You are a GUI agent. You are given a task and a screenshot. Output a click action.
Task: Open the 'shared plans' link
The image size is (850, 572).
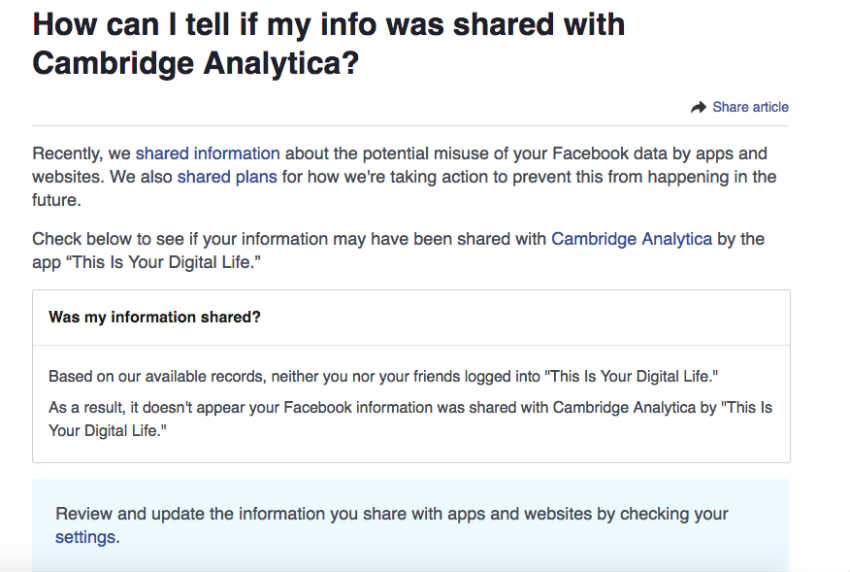click(227, 177)
